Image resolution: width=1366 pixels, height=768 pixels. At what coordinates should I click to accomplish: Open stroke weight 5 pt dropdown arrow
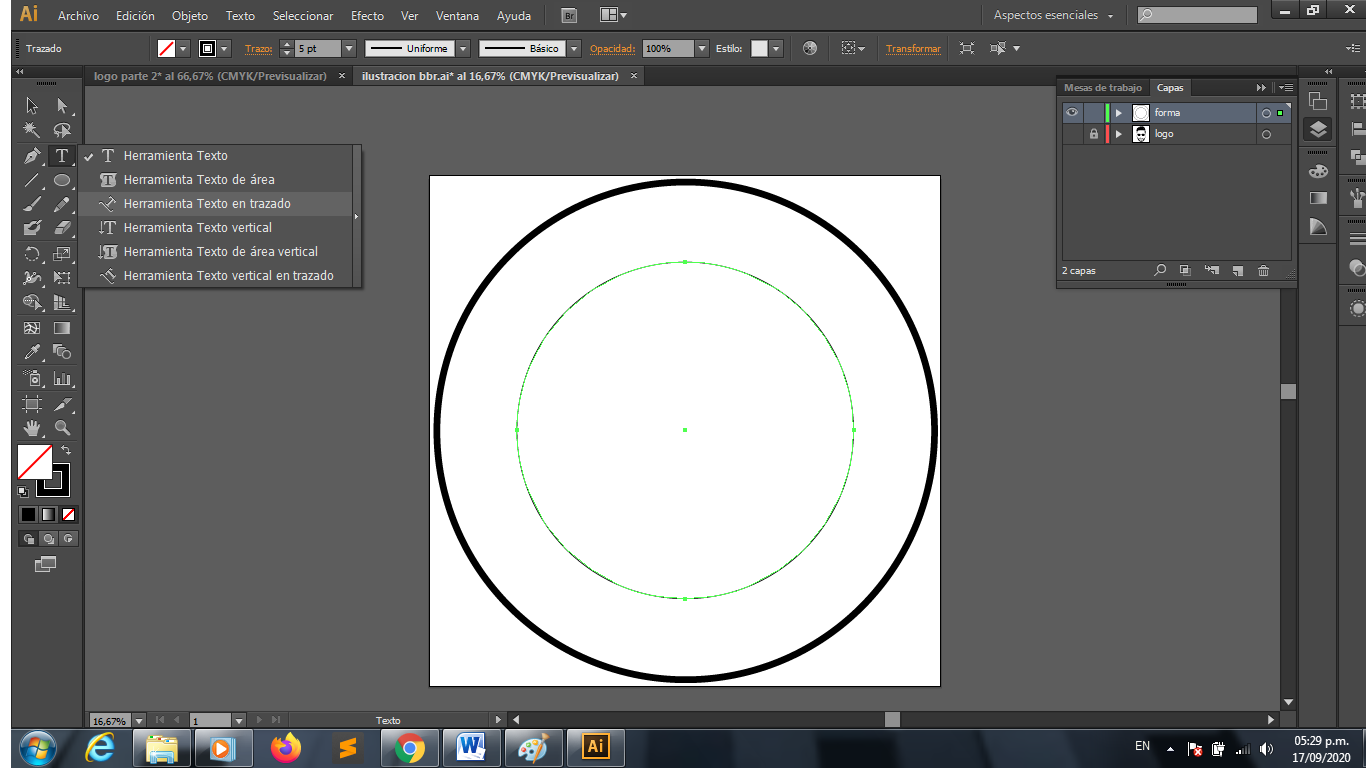(x=349, y=48)
